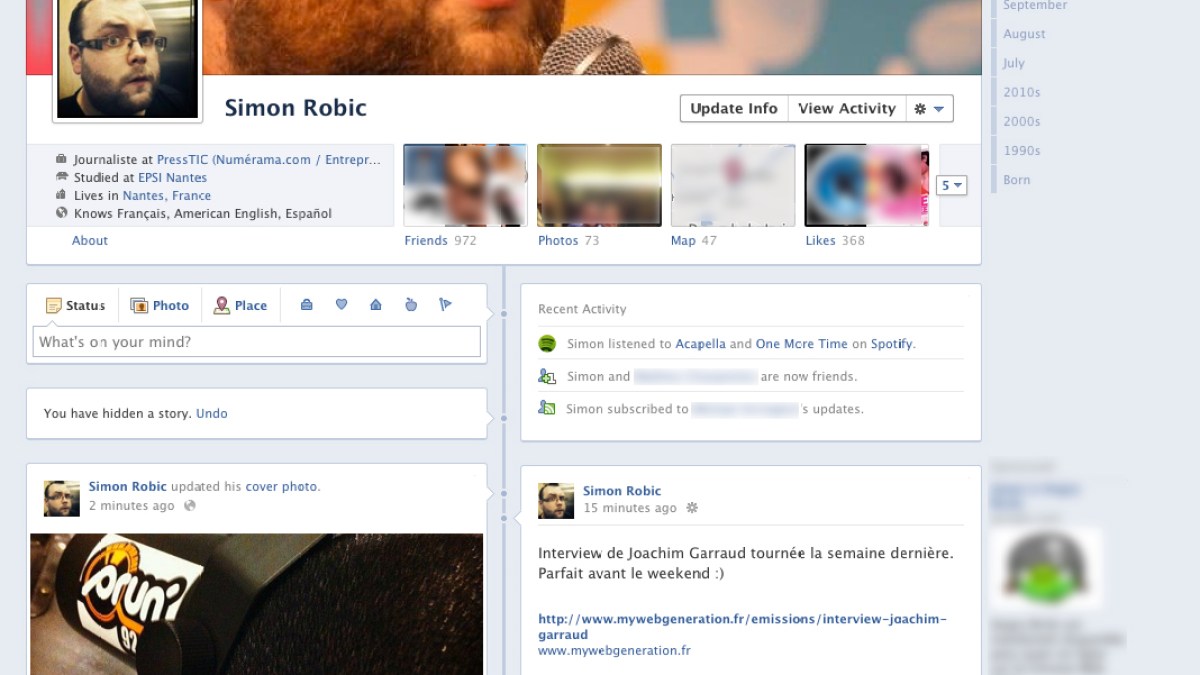The height and width of the screenshot is (675, 1200).
Task: Open Simon Robic name on interview post
Action: tap(622, 491)
